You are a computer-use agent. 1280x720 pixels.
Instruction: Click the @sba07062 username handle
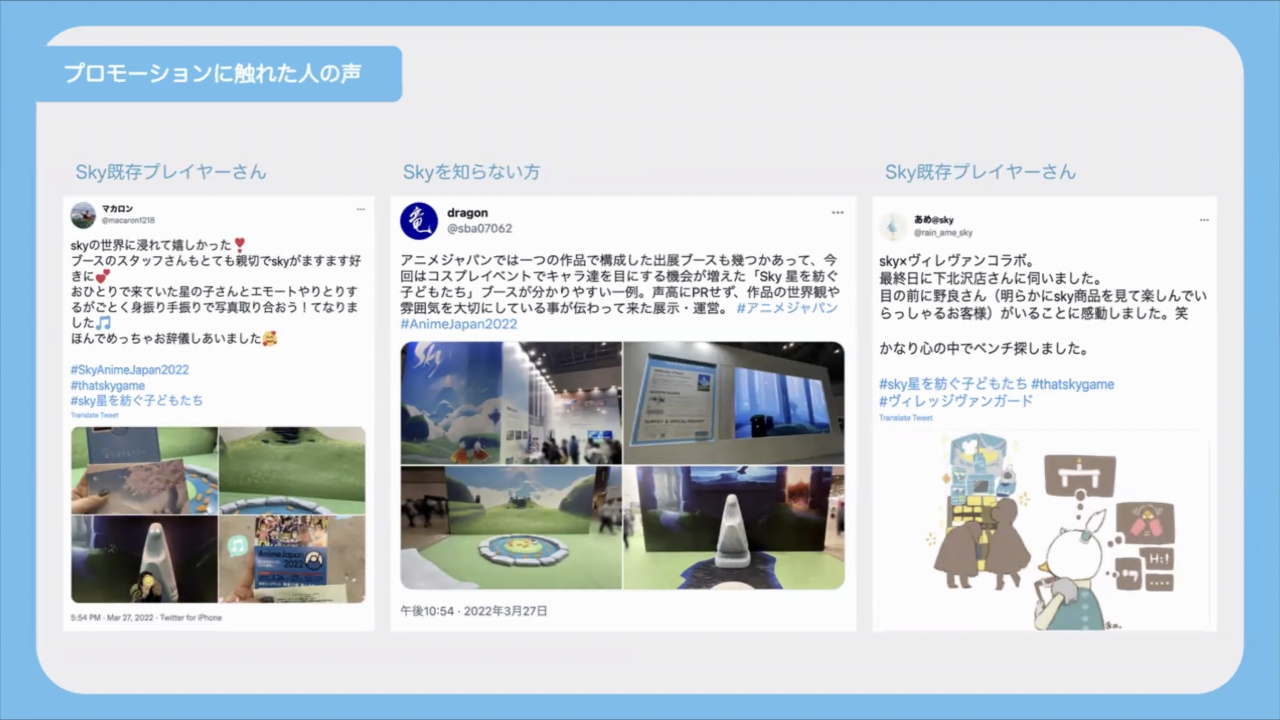point(479,229)
